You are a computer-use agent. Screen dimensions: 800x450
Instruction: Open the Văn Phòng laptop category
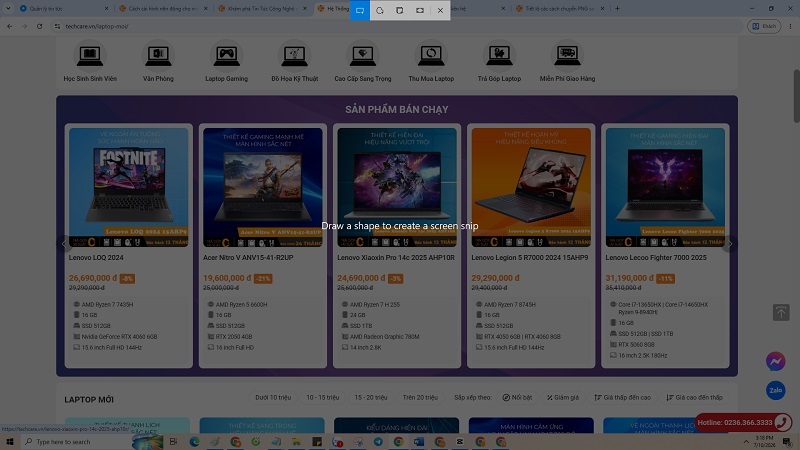[x=158, y=62]
